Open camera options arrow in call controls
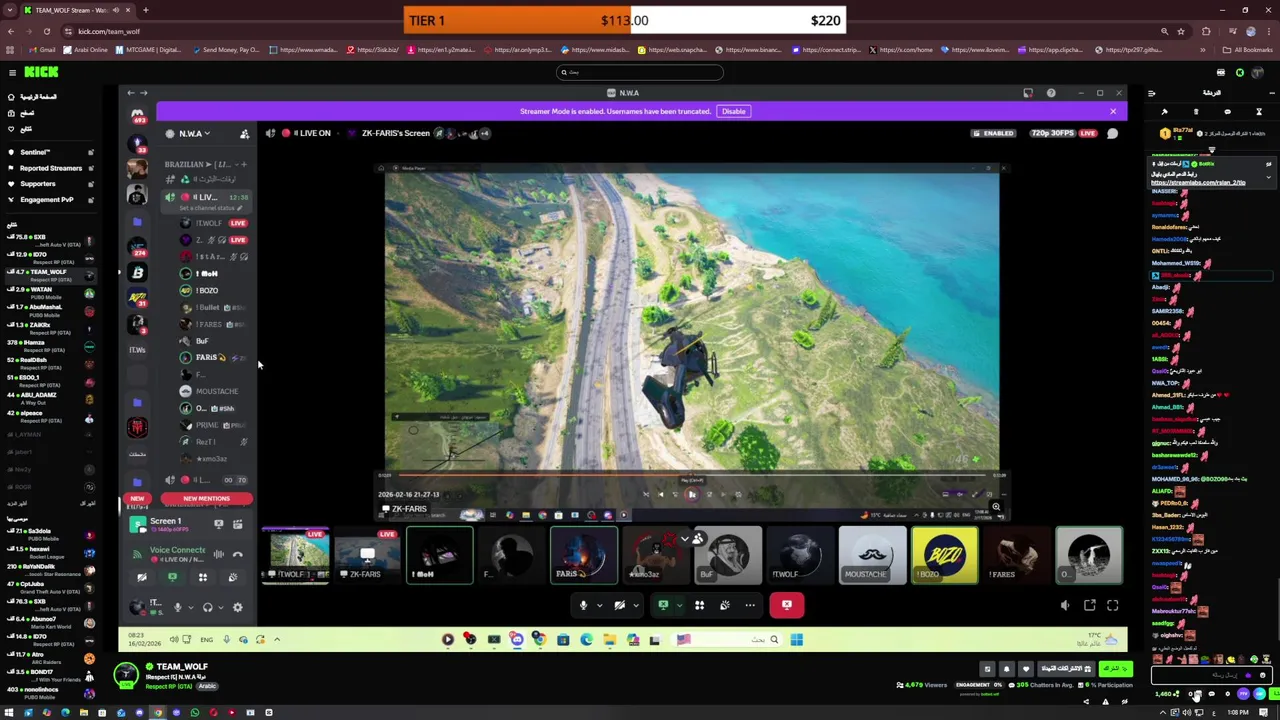 [x=635, y=605]
